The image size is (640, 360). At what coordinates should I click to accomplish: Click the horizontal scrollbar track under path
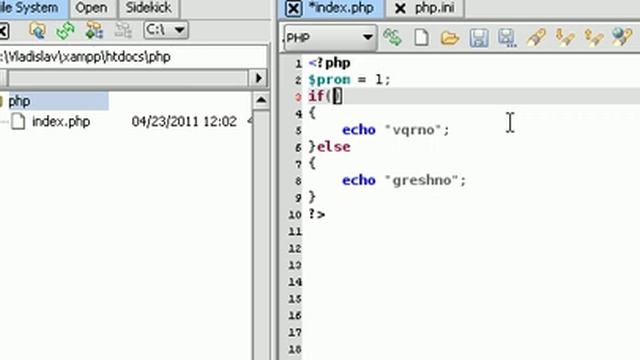click(128, 78)
